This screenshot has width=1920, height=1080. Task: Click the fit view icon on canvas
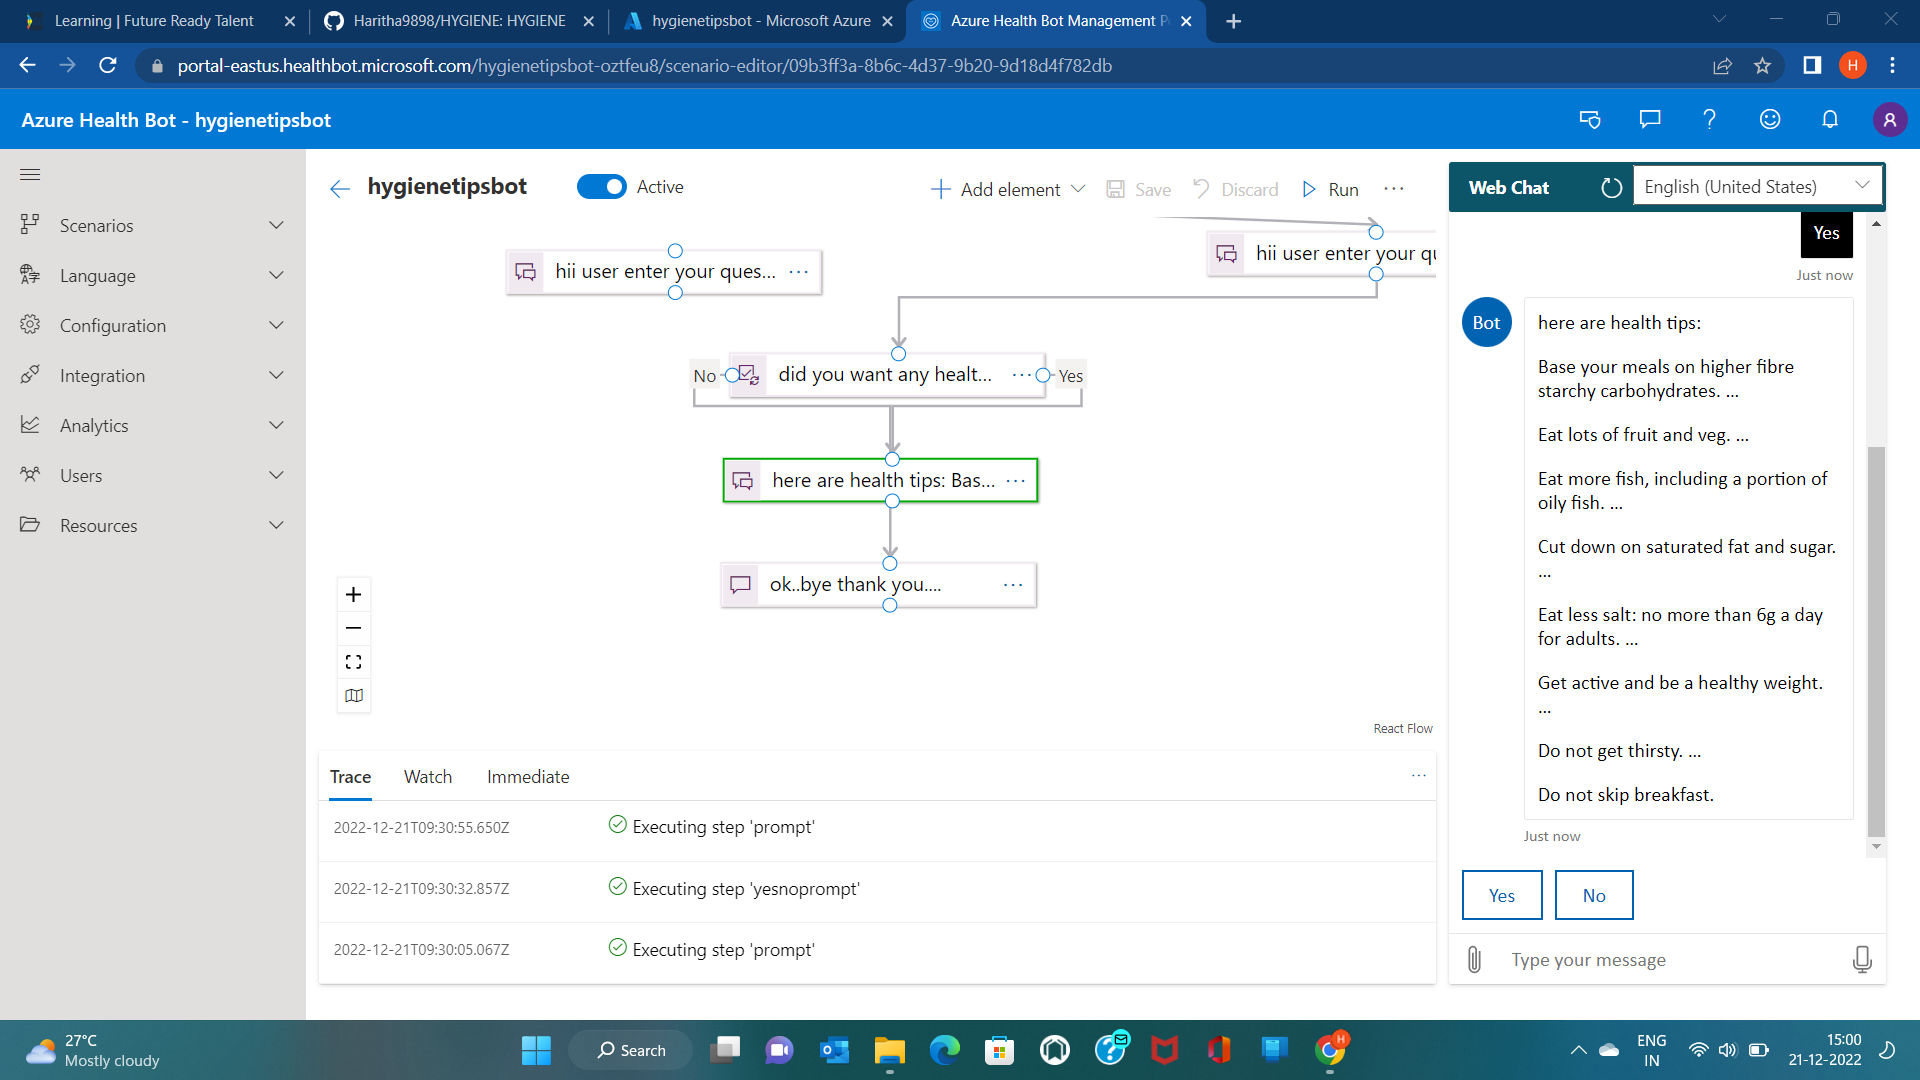[x=353, y=662]
